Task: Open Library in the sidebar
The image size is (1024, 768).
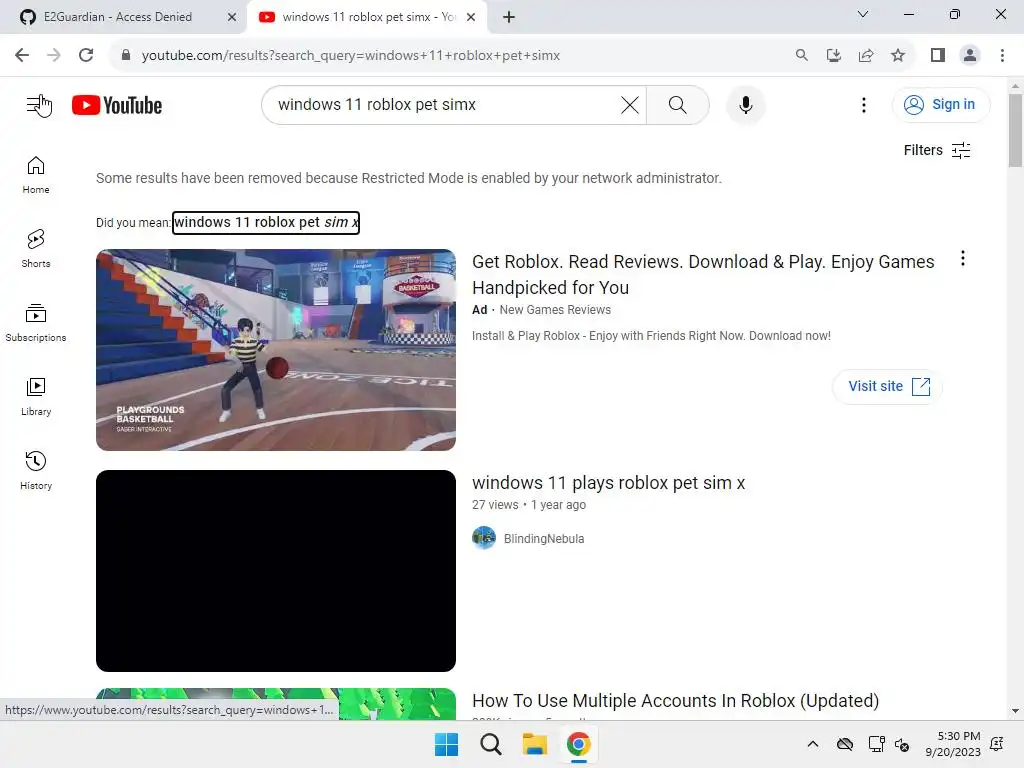Action: [36, 396]
